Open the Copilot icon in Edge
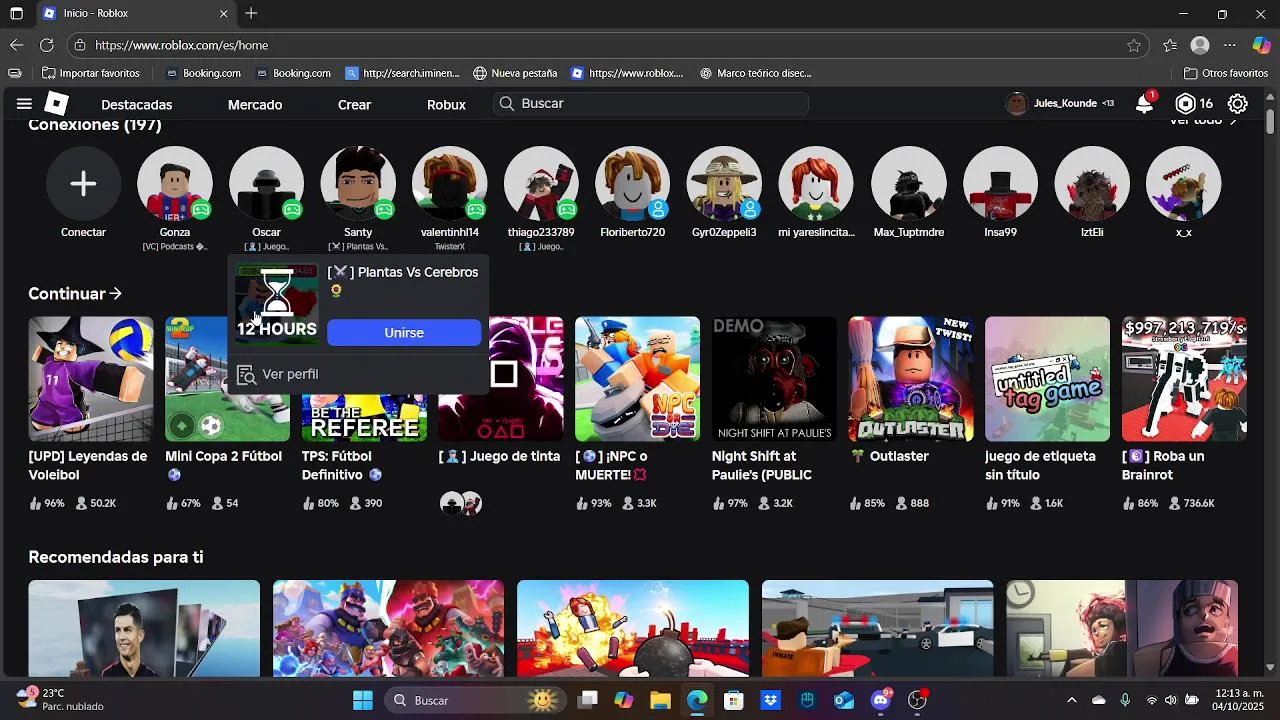Image resolution: width=1280 pixels, height=720 pixels. (x=1262, y=45)
